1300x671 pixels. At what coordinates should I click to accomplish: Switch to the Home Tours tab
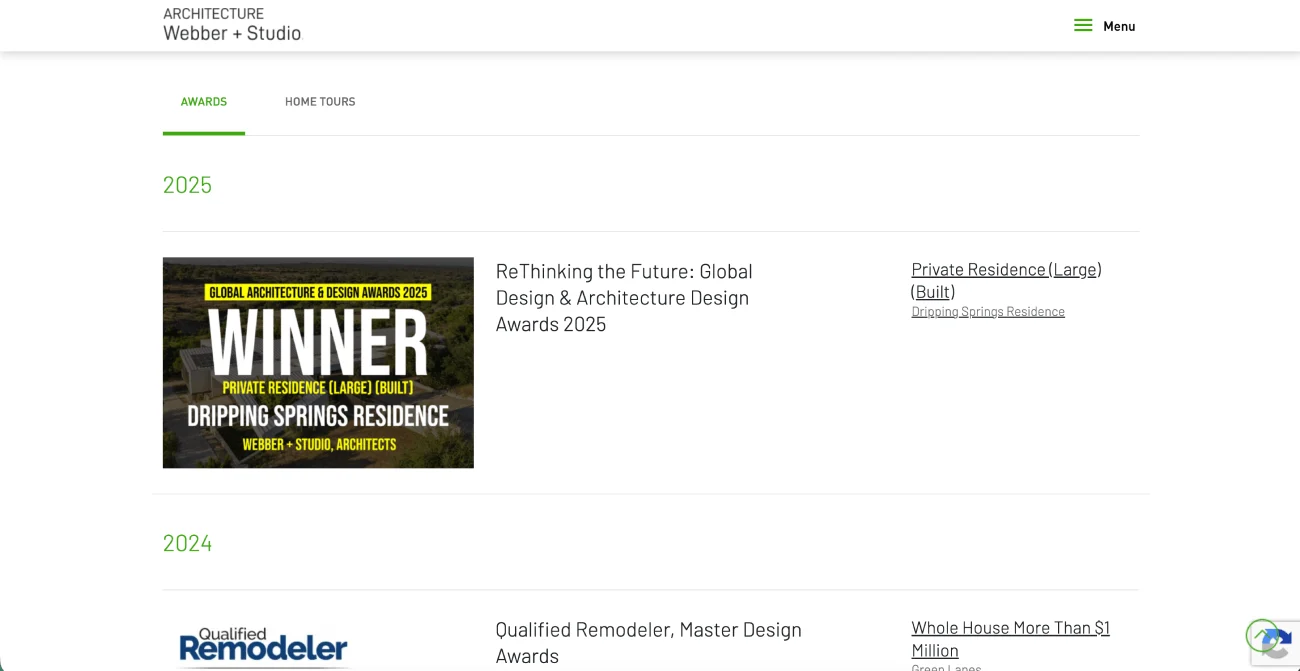click(320, 102)
